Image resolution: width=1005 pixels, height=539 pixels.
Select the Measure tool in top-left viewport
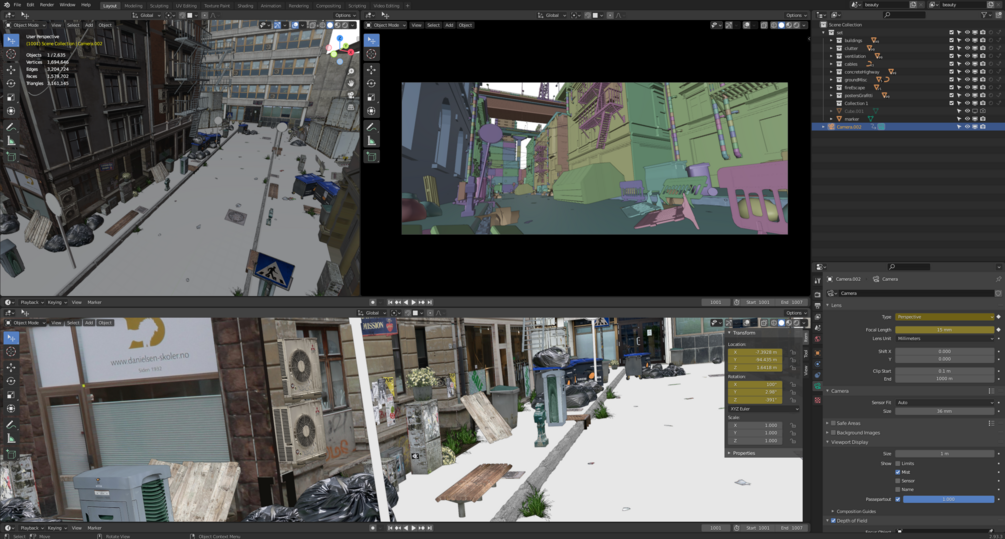click(x=11, y=141)
